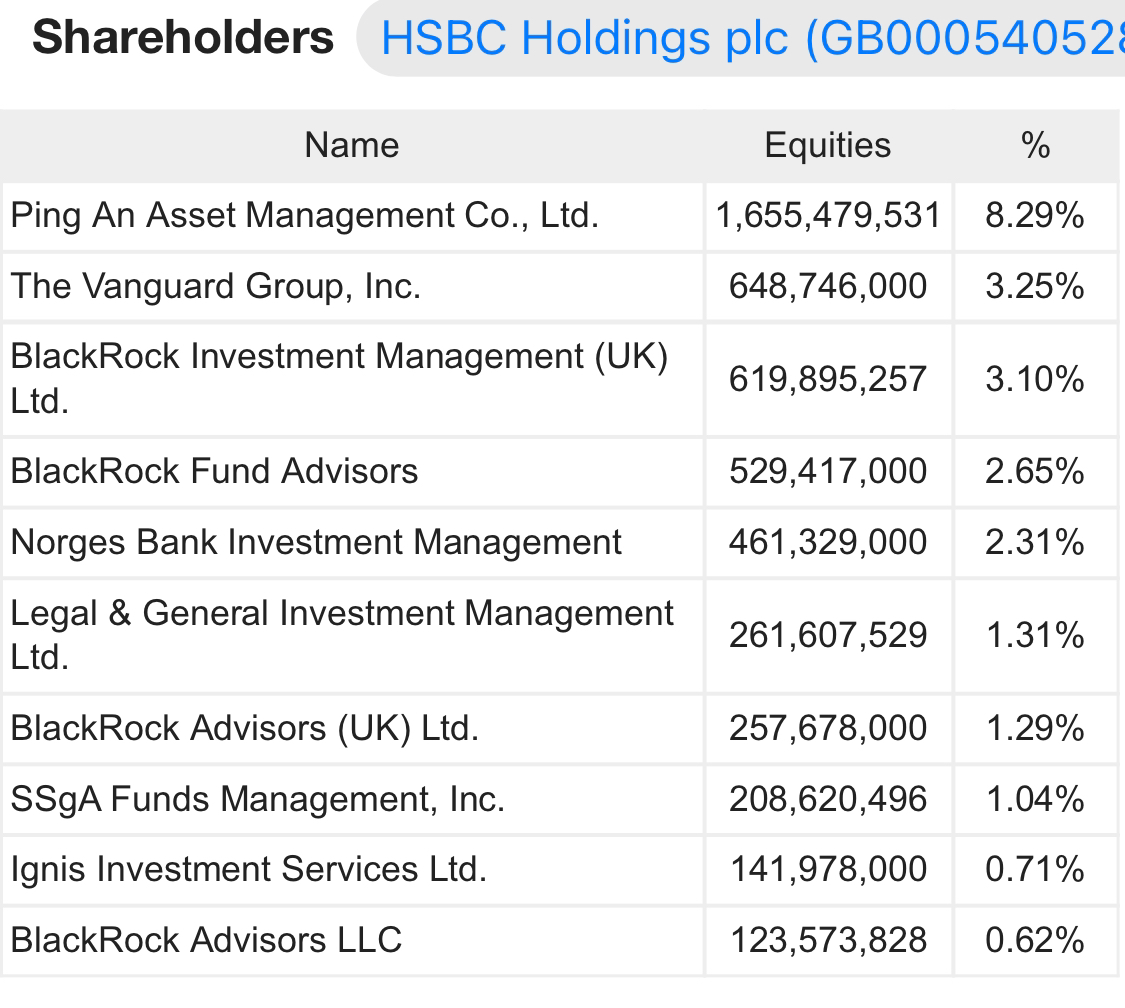Sort by the Equities column header
The image size is (1125, 1008).
[827, 145]
